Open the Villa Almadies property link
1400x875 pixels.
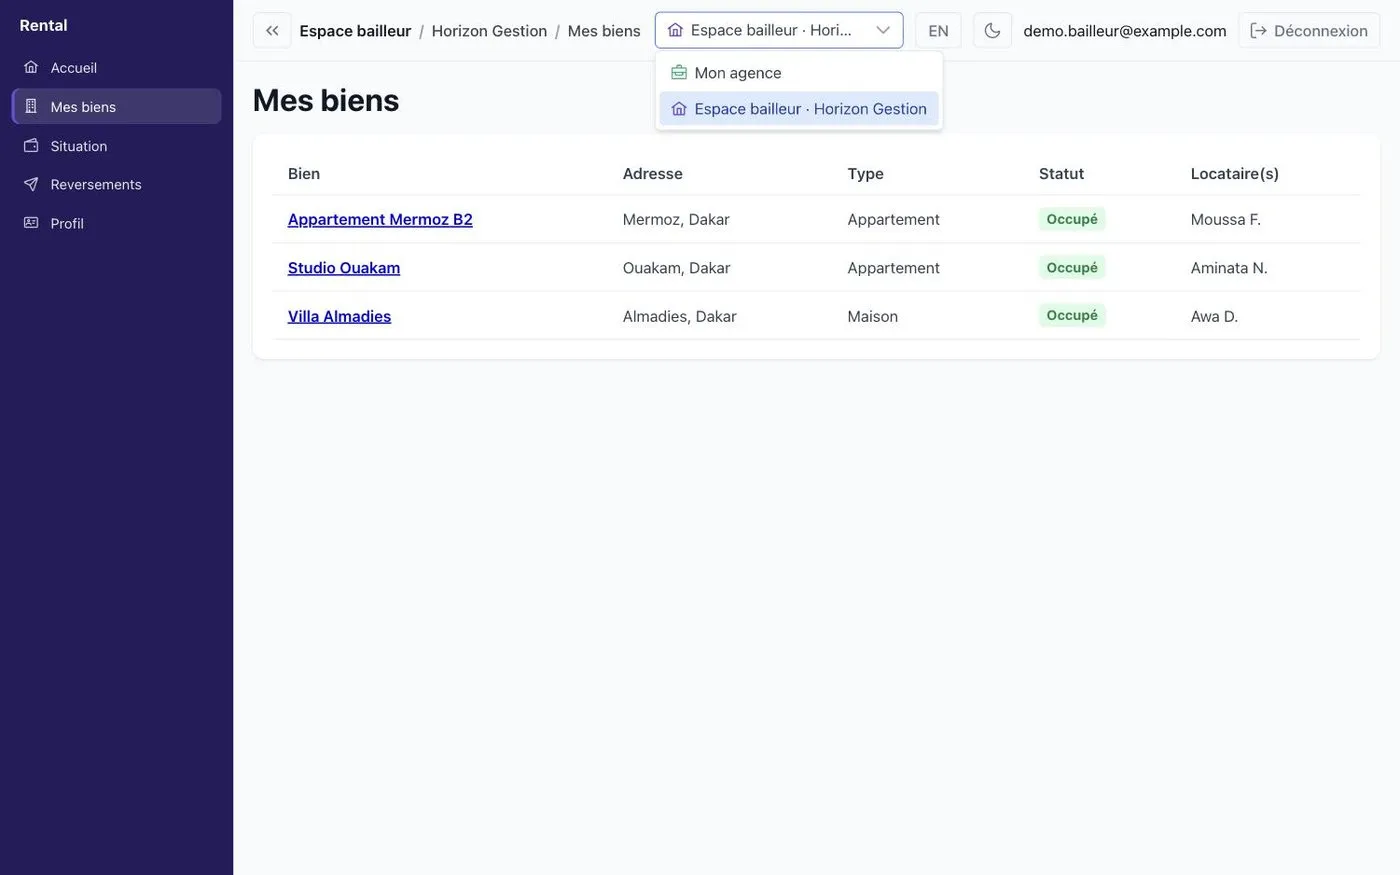339,316
